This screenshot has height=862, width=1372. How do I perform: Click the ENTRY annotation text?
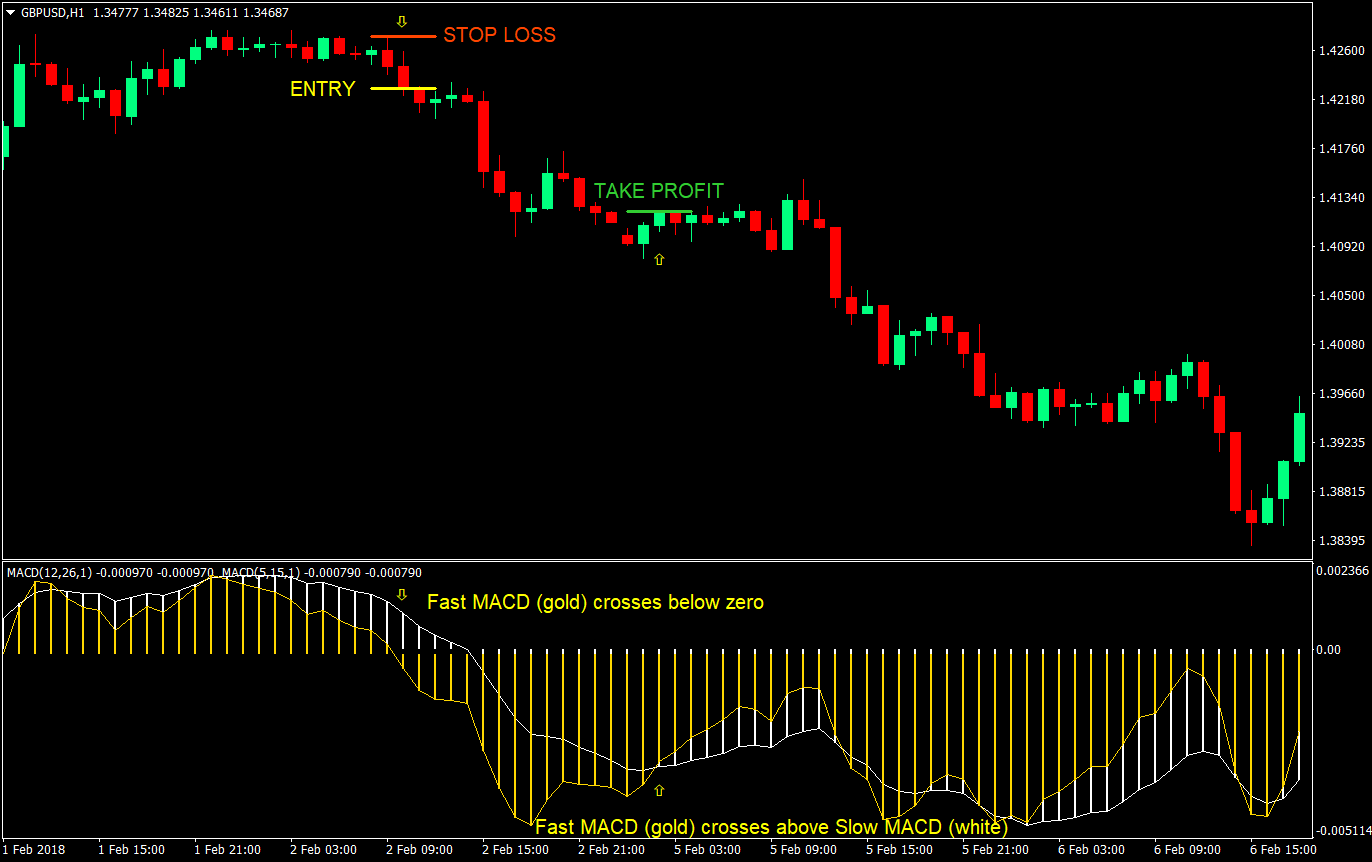[322, 89]
